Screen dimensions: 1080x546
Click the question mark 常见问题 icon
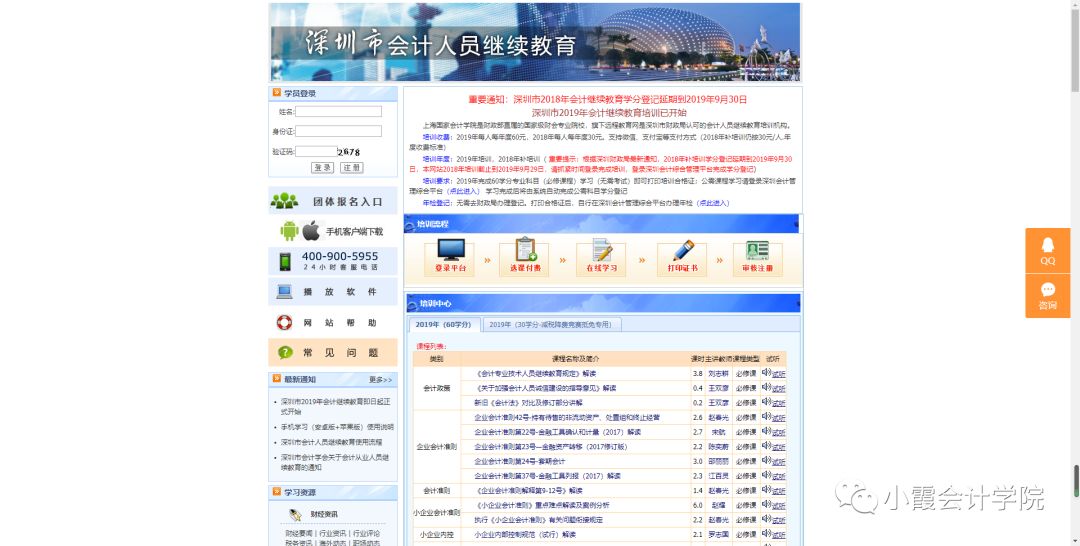coord(285,353)
